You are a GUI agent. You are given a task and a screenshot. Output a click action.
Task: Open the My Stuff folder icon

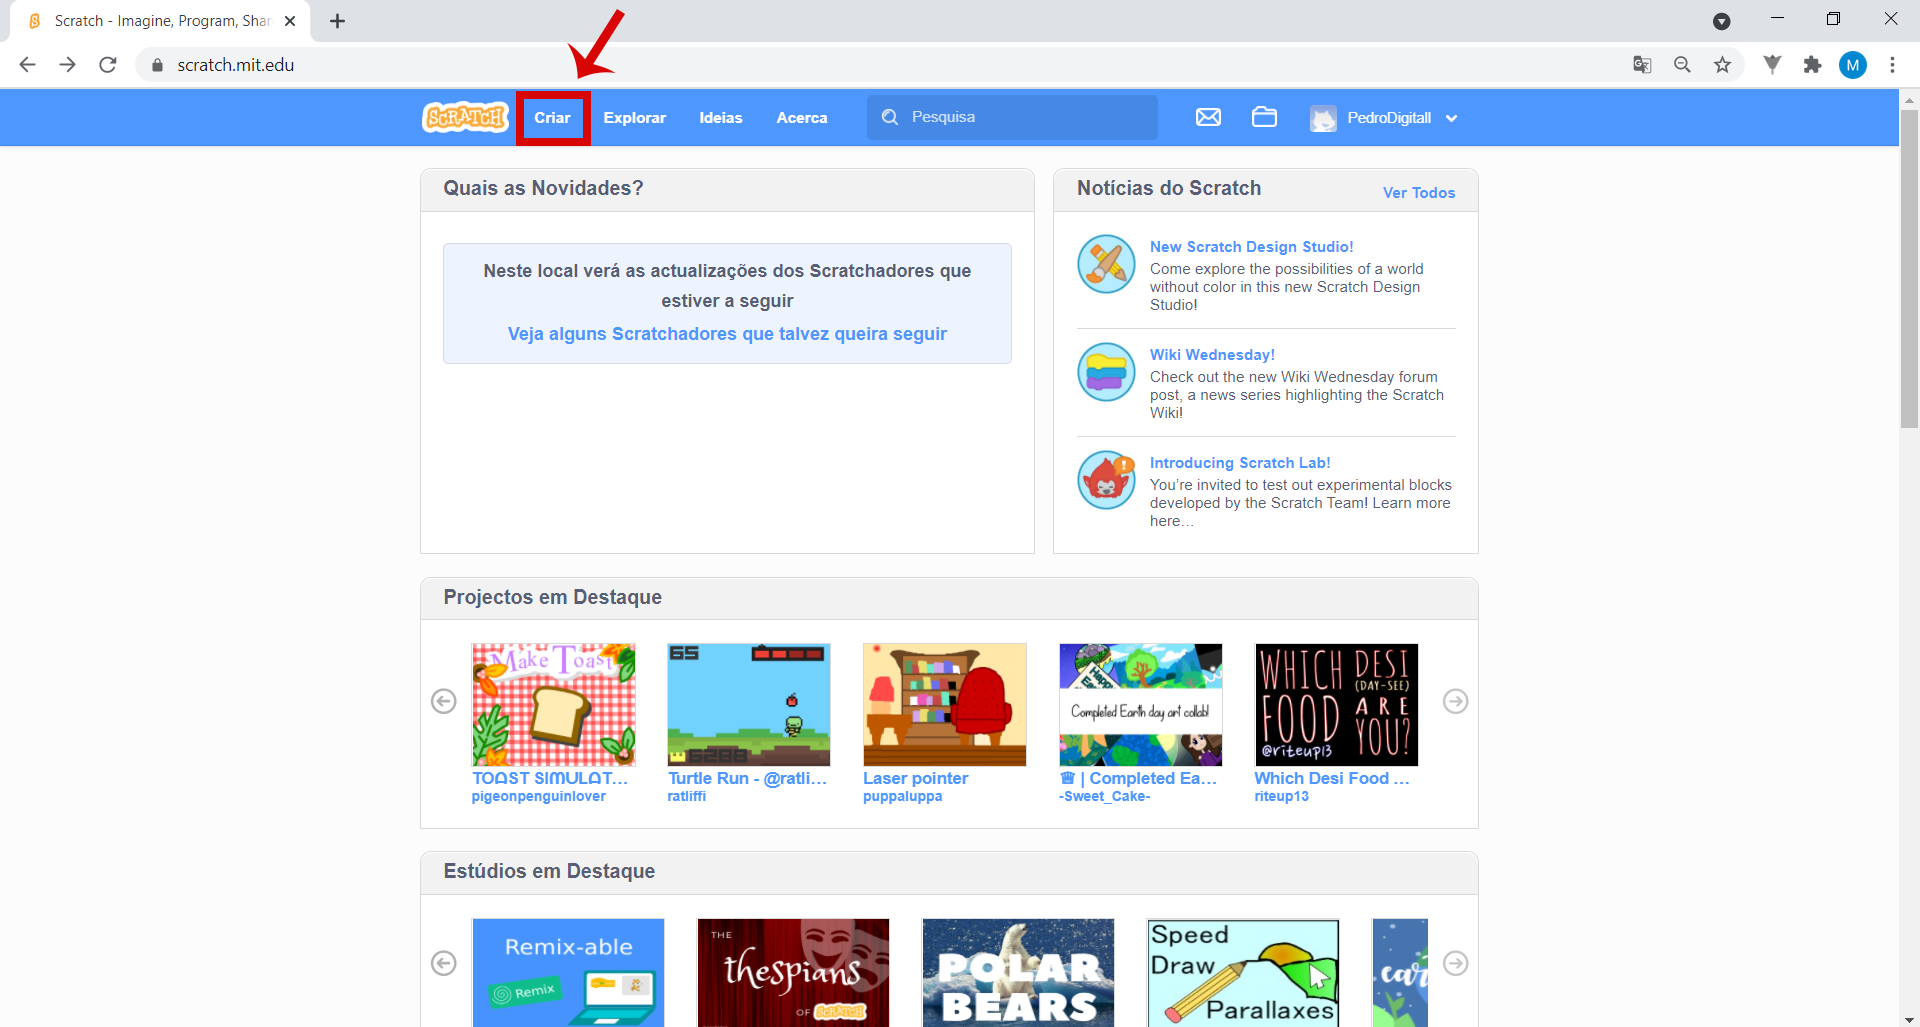click(x=1264, y=117)
